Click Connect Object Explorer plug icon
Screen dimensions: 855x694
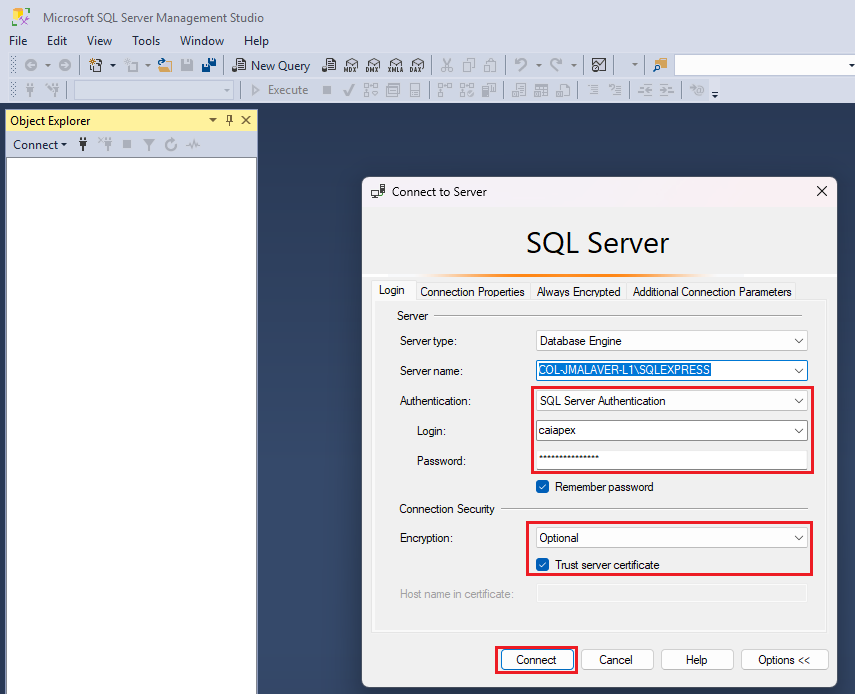coord(83,144)
